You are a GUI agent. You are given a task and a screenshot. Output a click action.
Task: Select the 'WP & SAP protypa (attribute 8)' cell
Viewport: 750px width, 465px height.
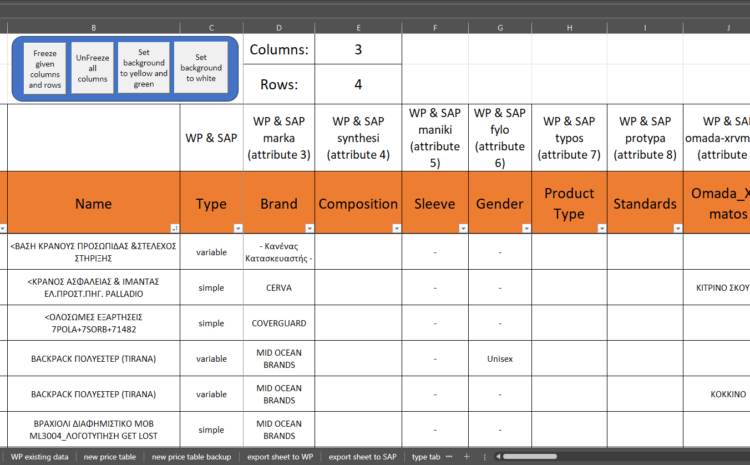pyautogui.click(x=645, y=138)
